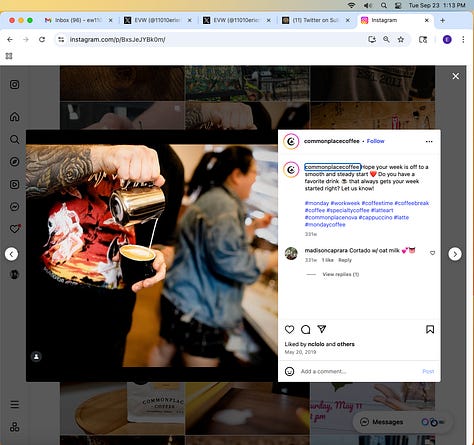Go to Home in Instagram sidebar
The width and height of the screenshot is (474, 445).
point(14,117)
